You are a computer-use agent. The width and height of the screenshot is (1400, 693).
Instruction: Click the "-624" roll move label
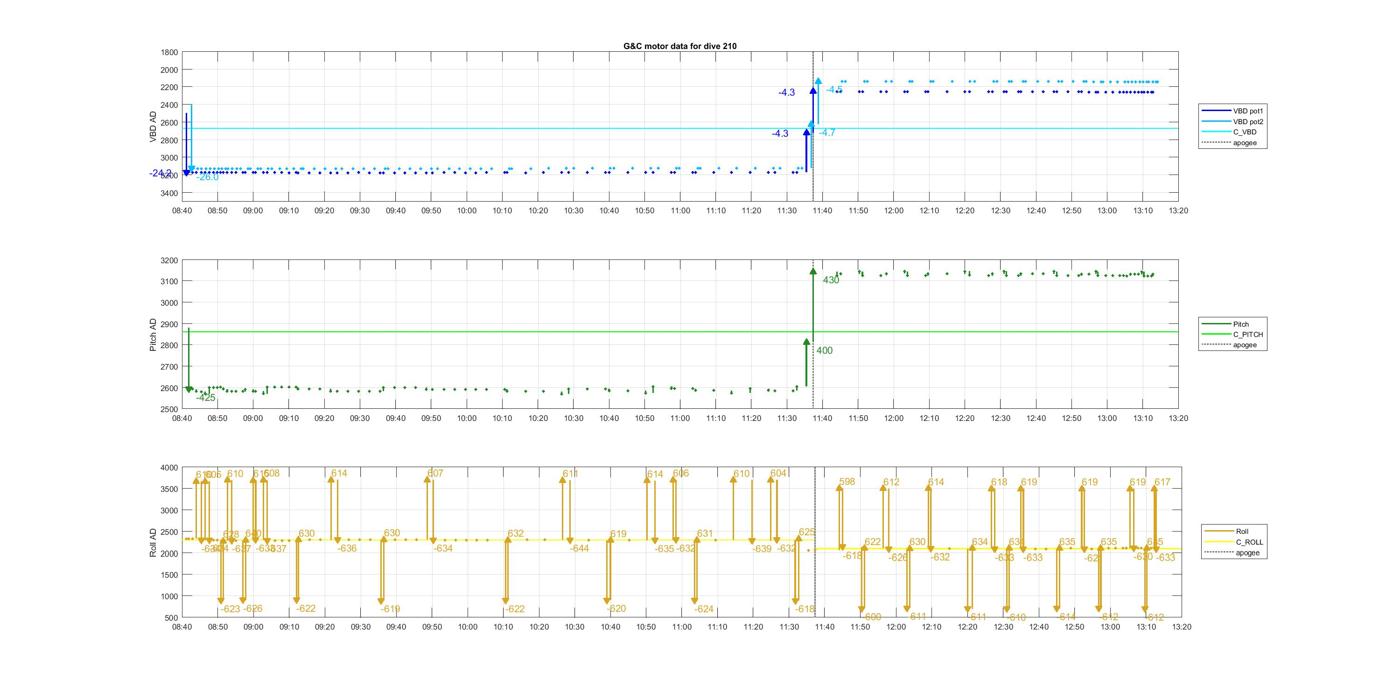(x=705, y=609)
